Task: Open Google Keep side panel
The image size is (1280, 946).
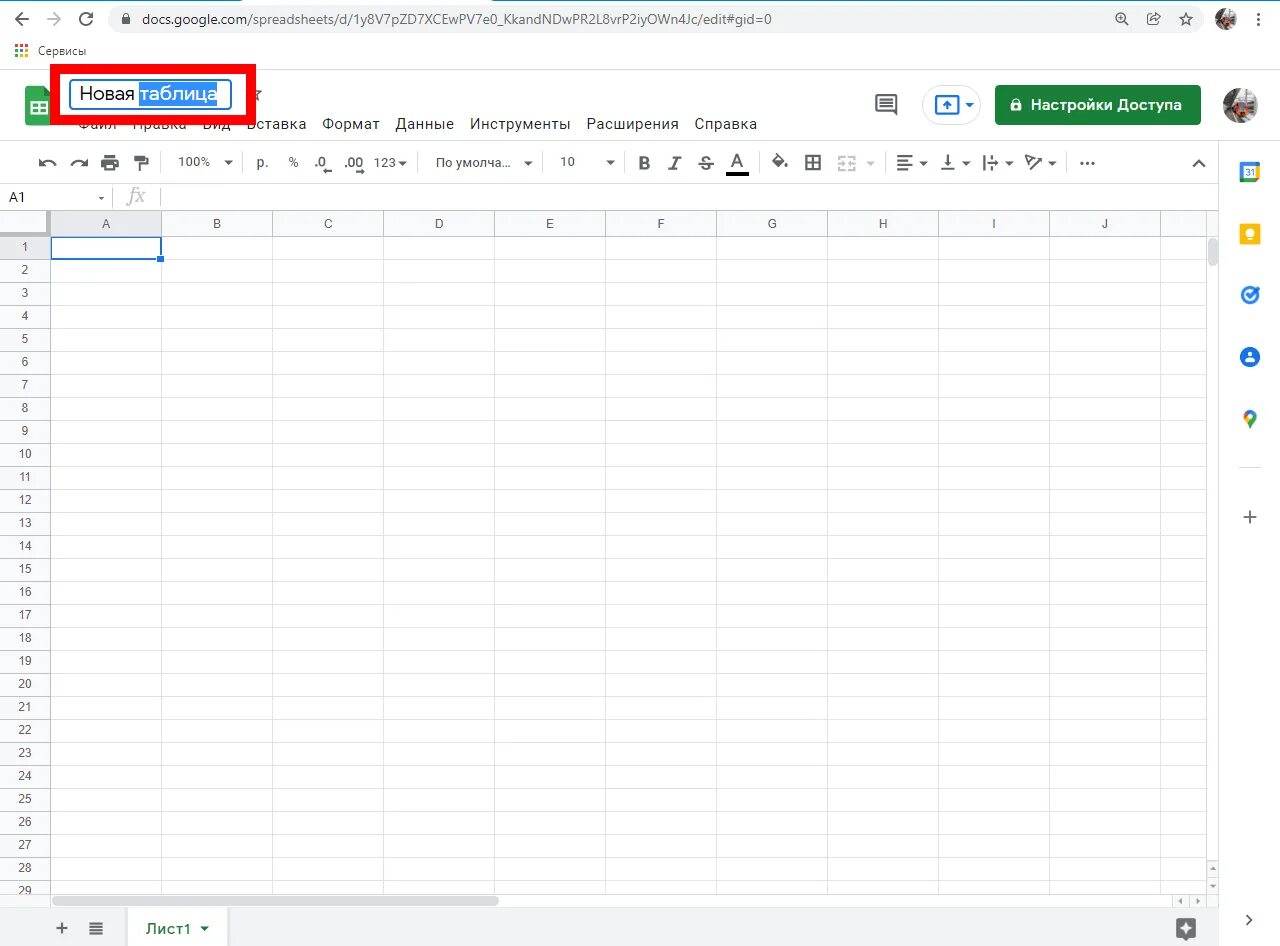Action: (x=1250, y=234)
